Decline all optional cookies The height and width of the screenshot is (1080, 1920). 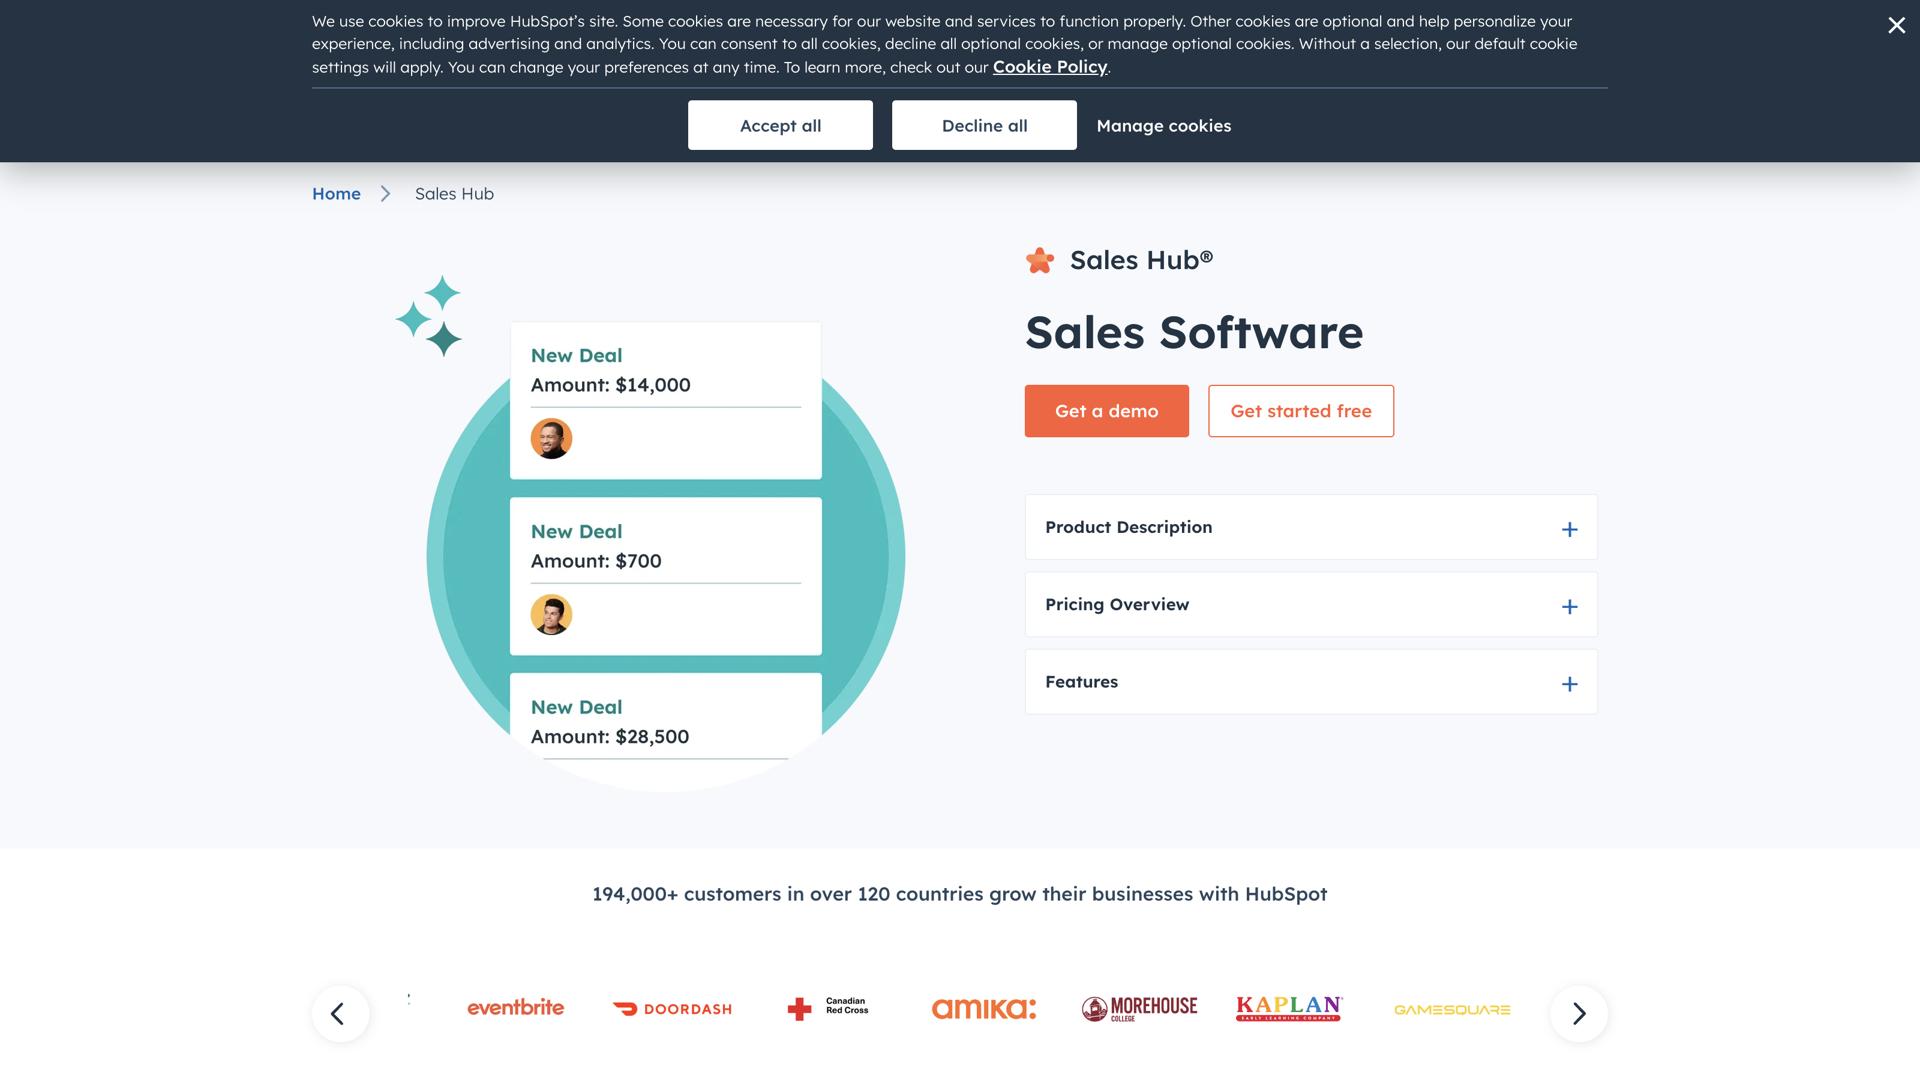pyautogui.click(x=983, y=125)
